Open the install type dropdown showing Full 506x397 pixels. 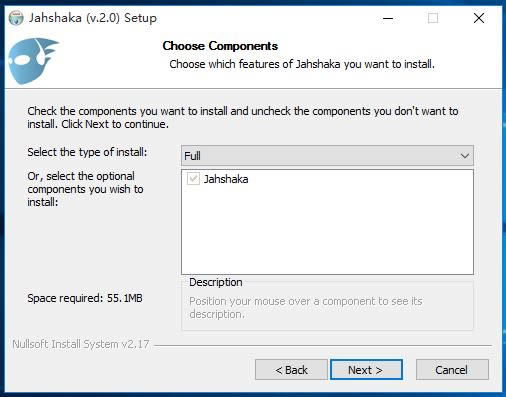point(327,155)
